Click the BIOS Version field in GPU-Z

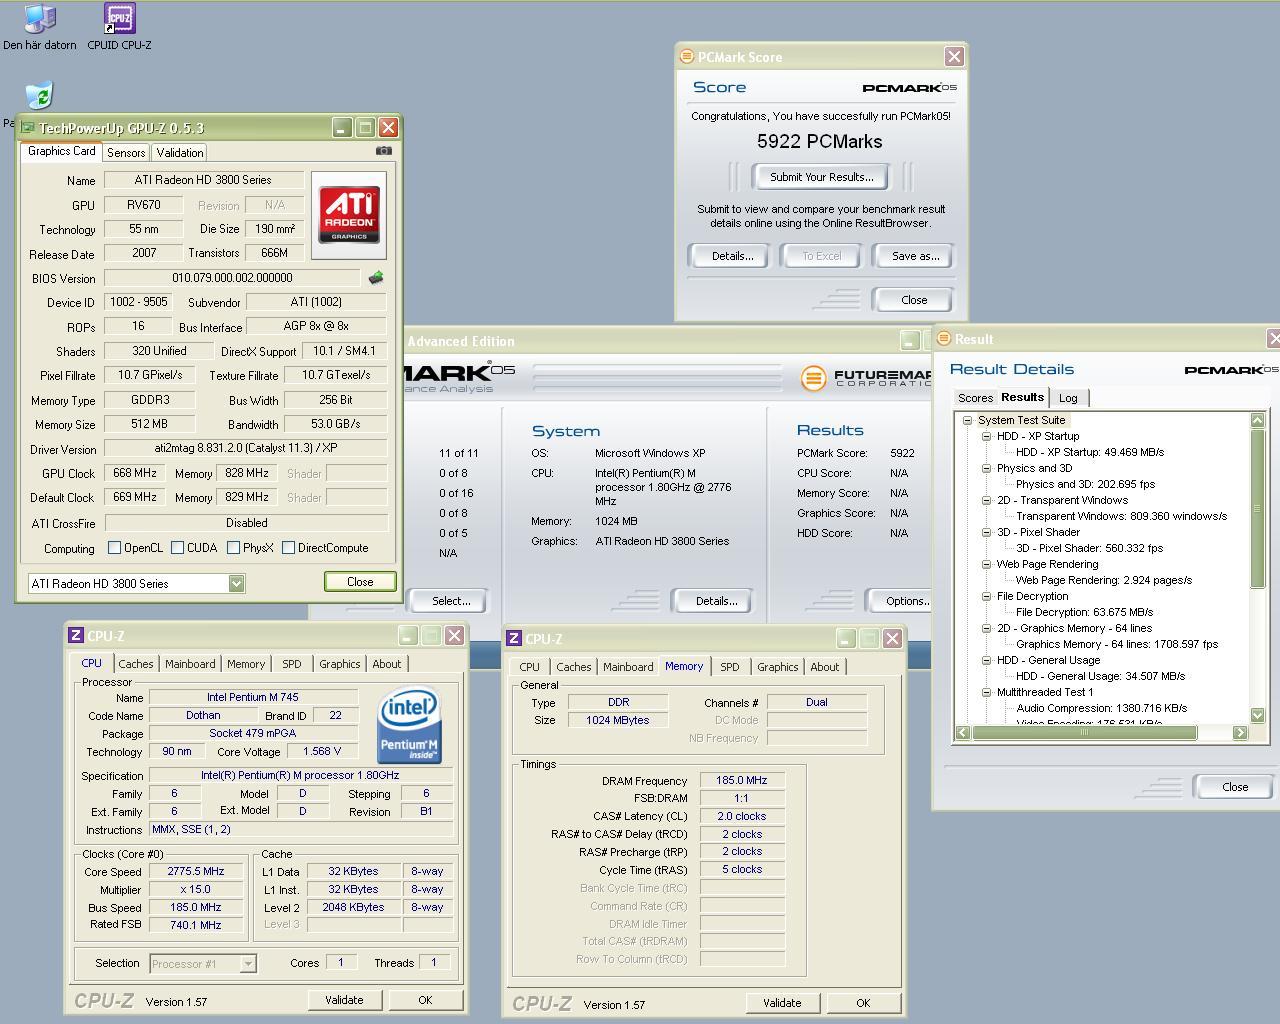(x=232, y=278)
